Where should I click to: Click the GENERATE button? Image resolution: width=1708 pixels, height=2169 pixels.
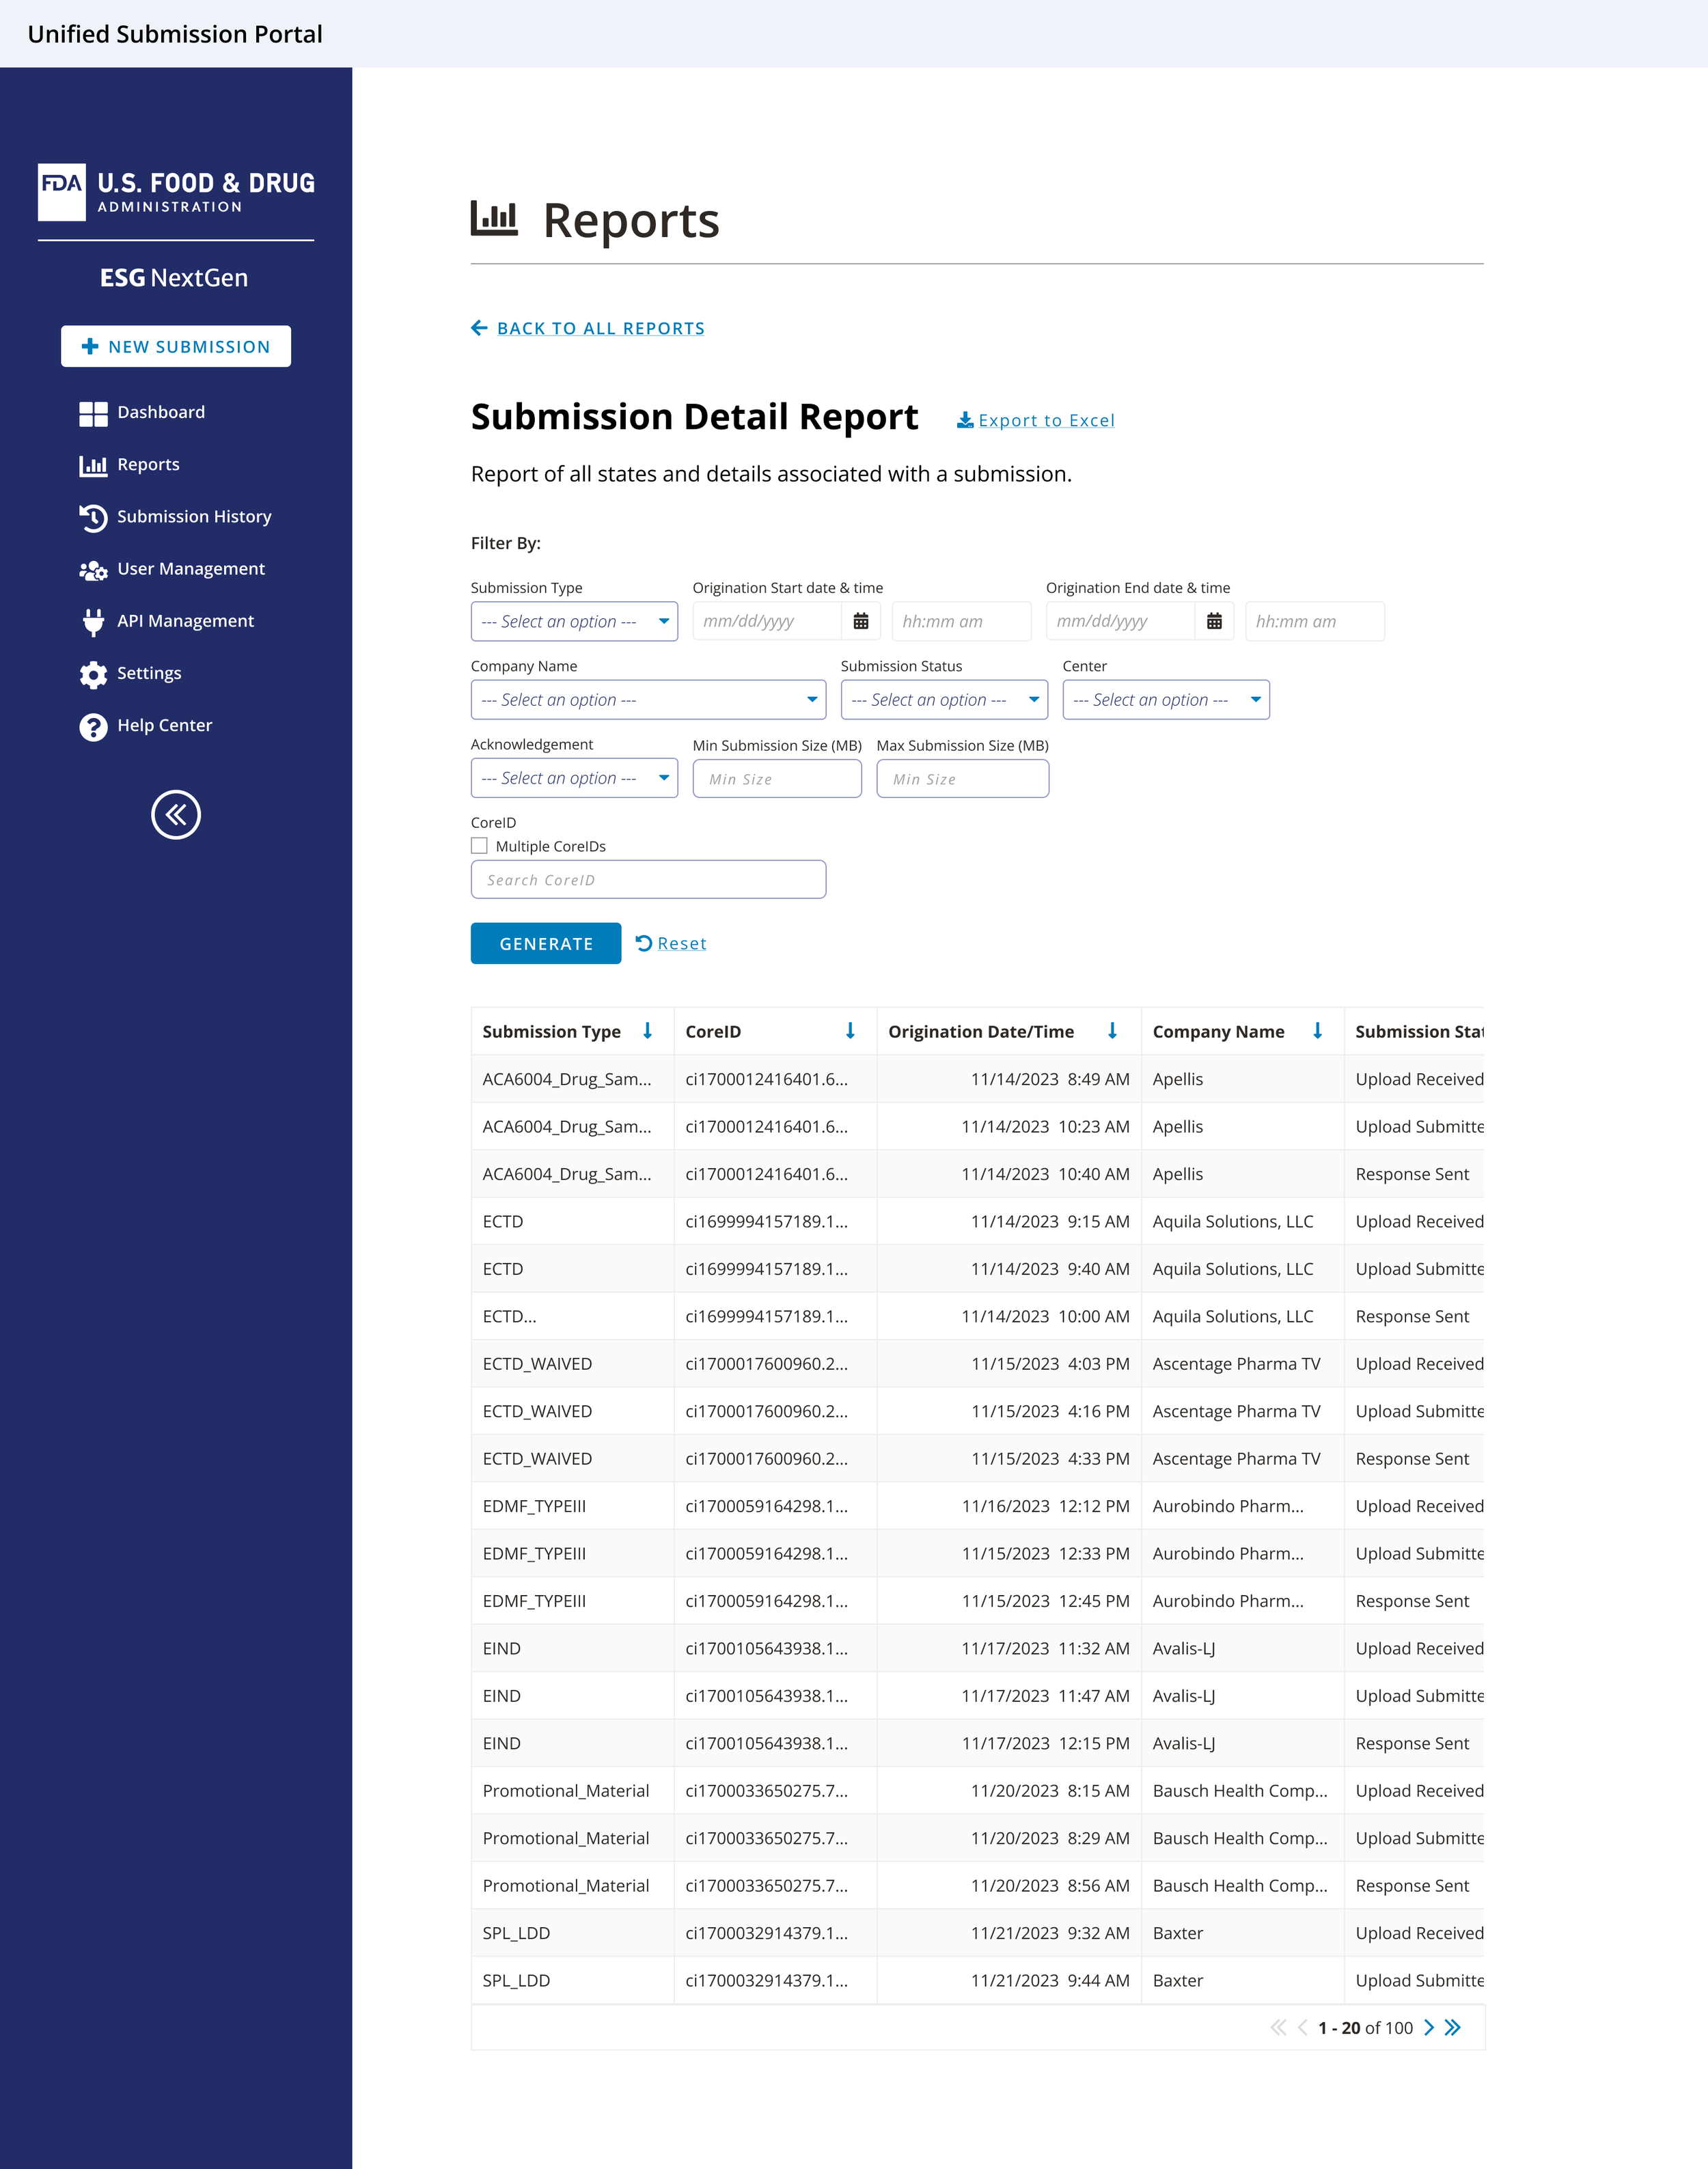pos(546,943)
